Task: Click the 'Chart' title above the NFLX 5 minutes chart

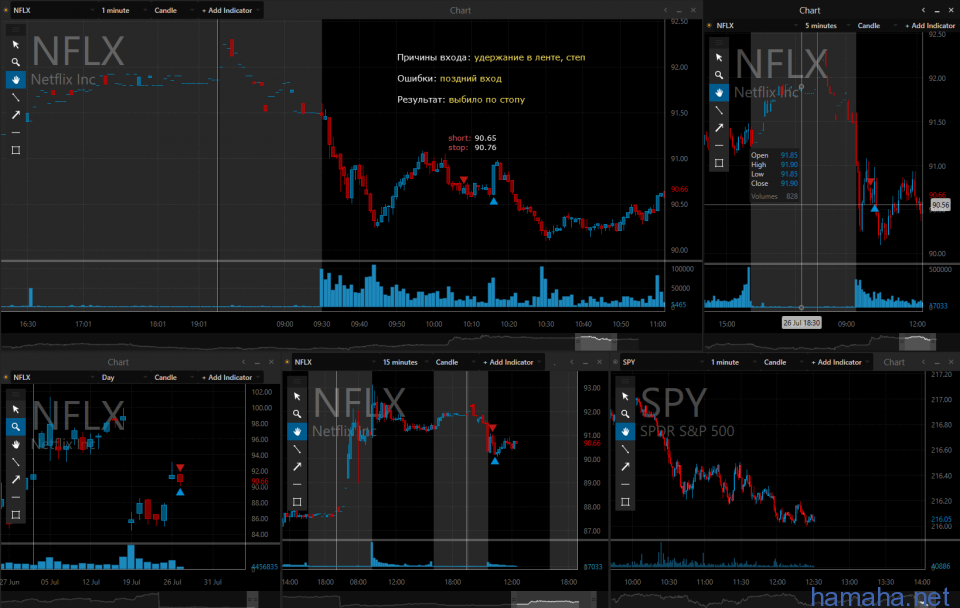Action: click(x=809, y=10)
